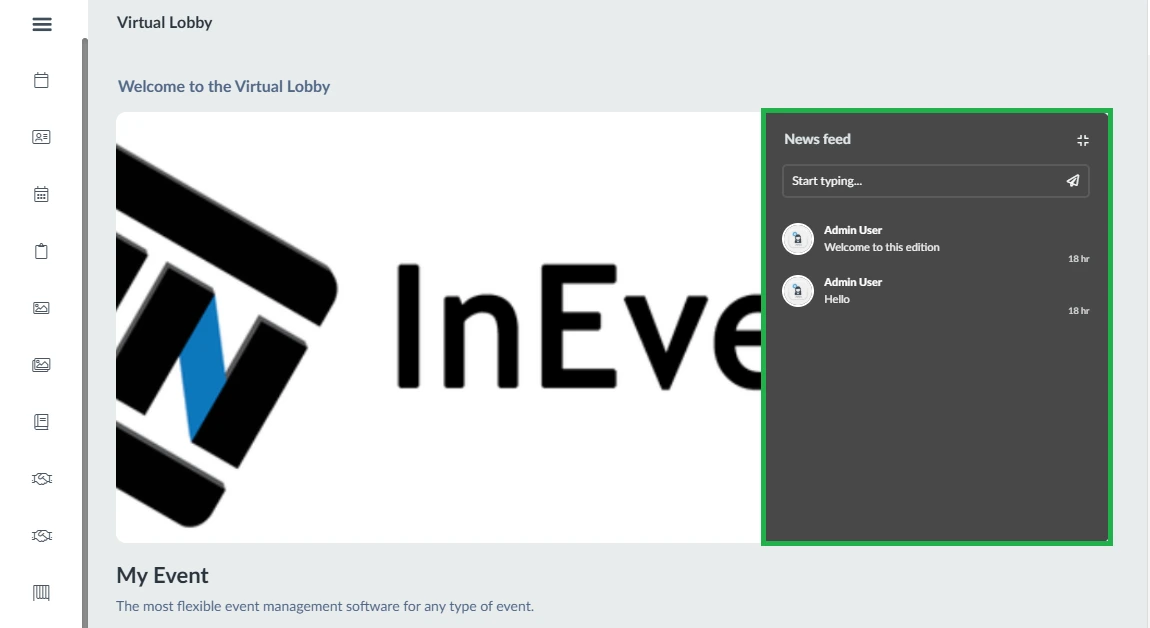
Task: Open the hamburger menu
Action: [x=42, y=24]
